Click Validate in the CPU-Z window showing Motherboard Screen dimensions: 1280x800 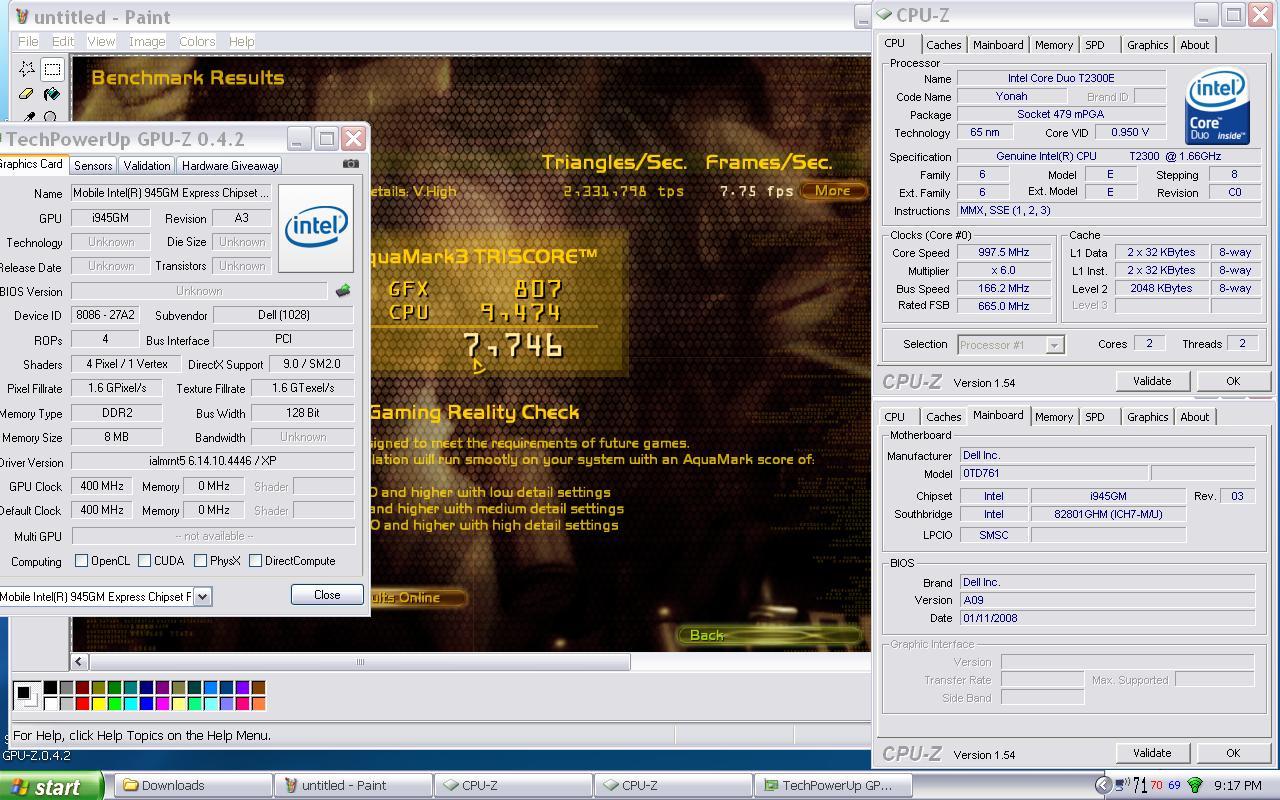[x=1151, y=753]
